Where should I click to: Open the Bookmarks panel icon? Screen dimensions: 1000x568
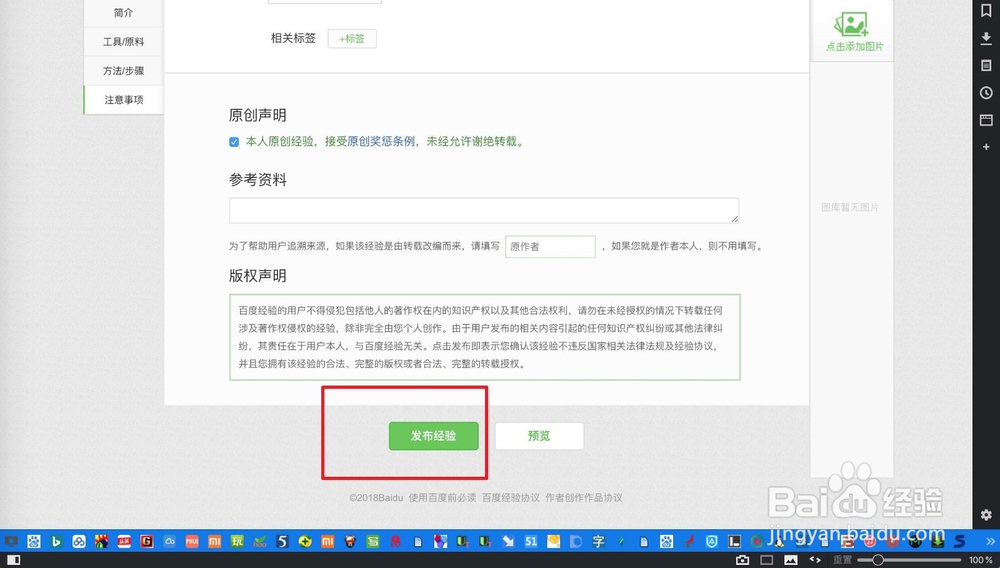(986, 11)
